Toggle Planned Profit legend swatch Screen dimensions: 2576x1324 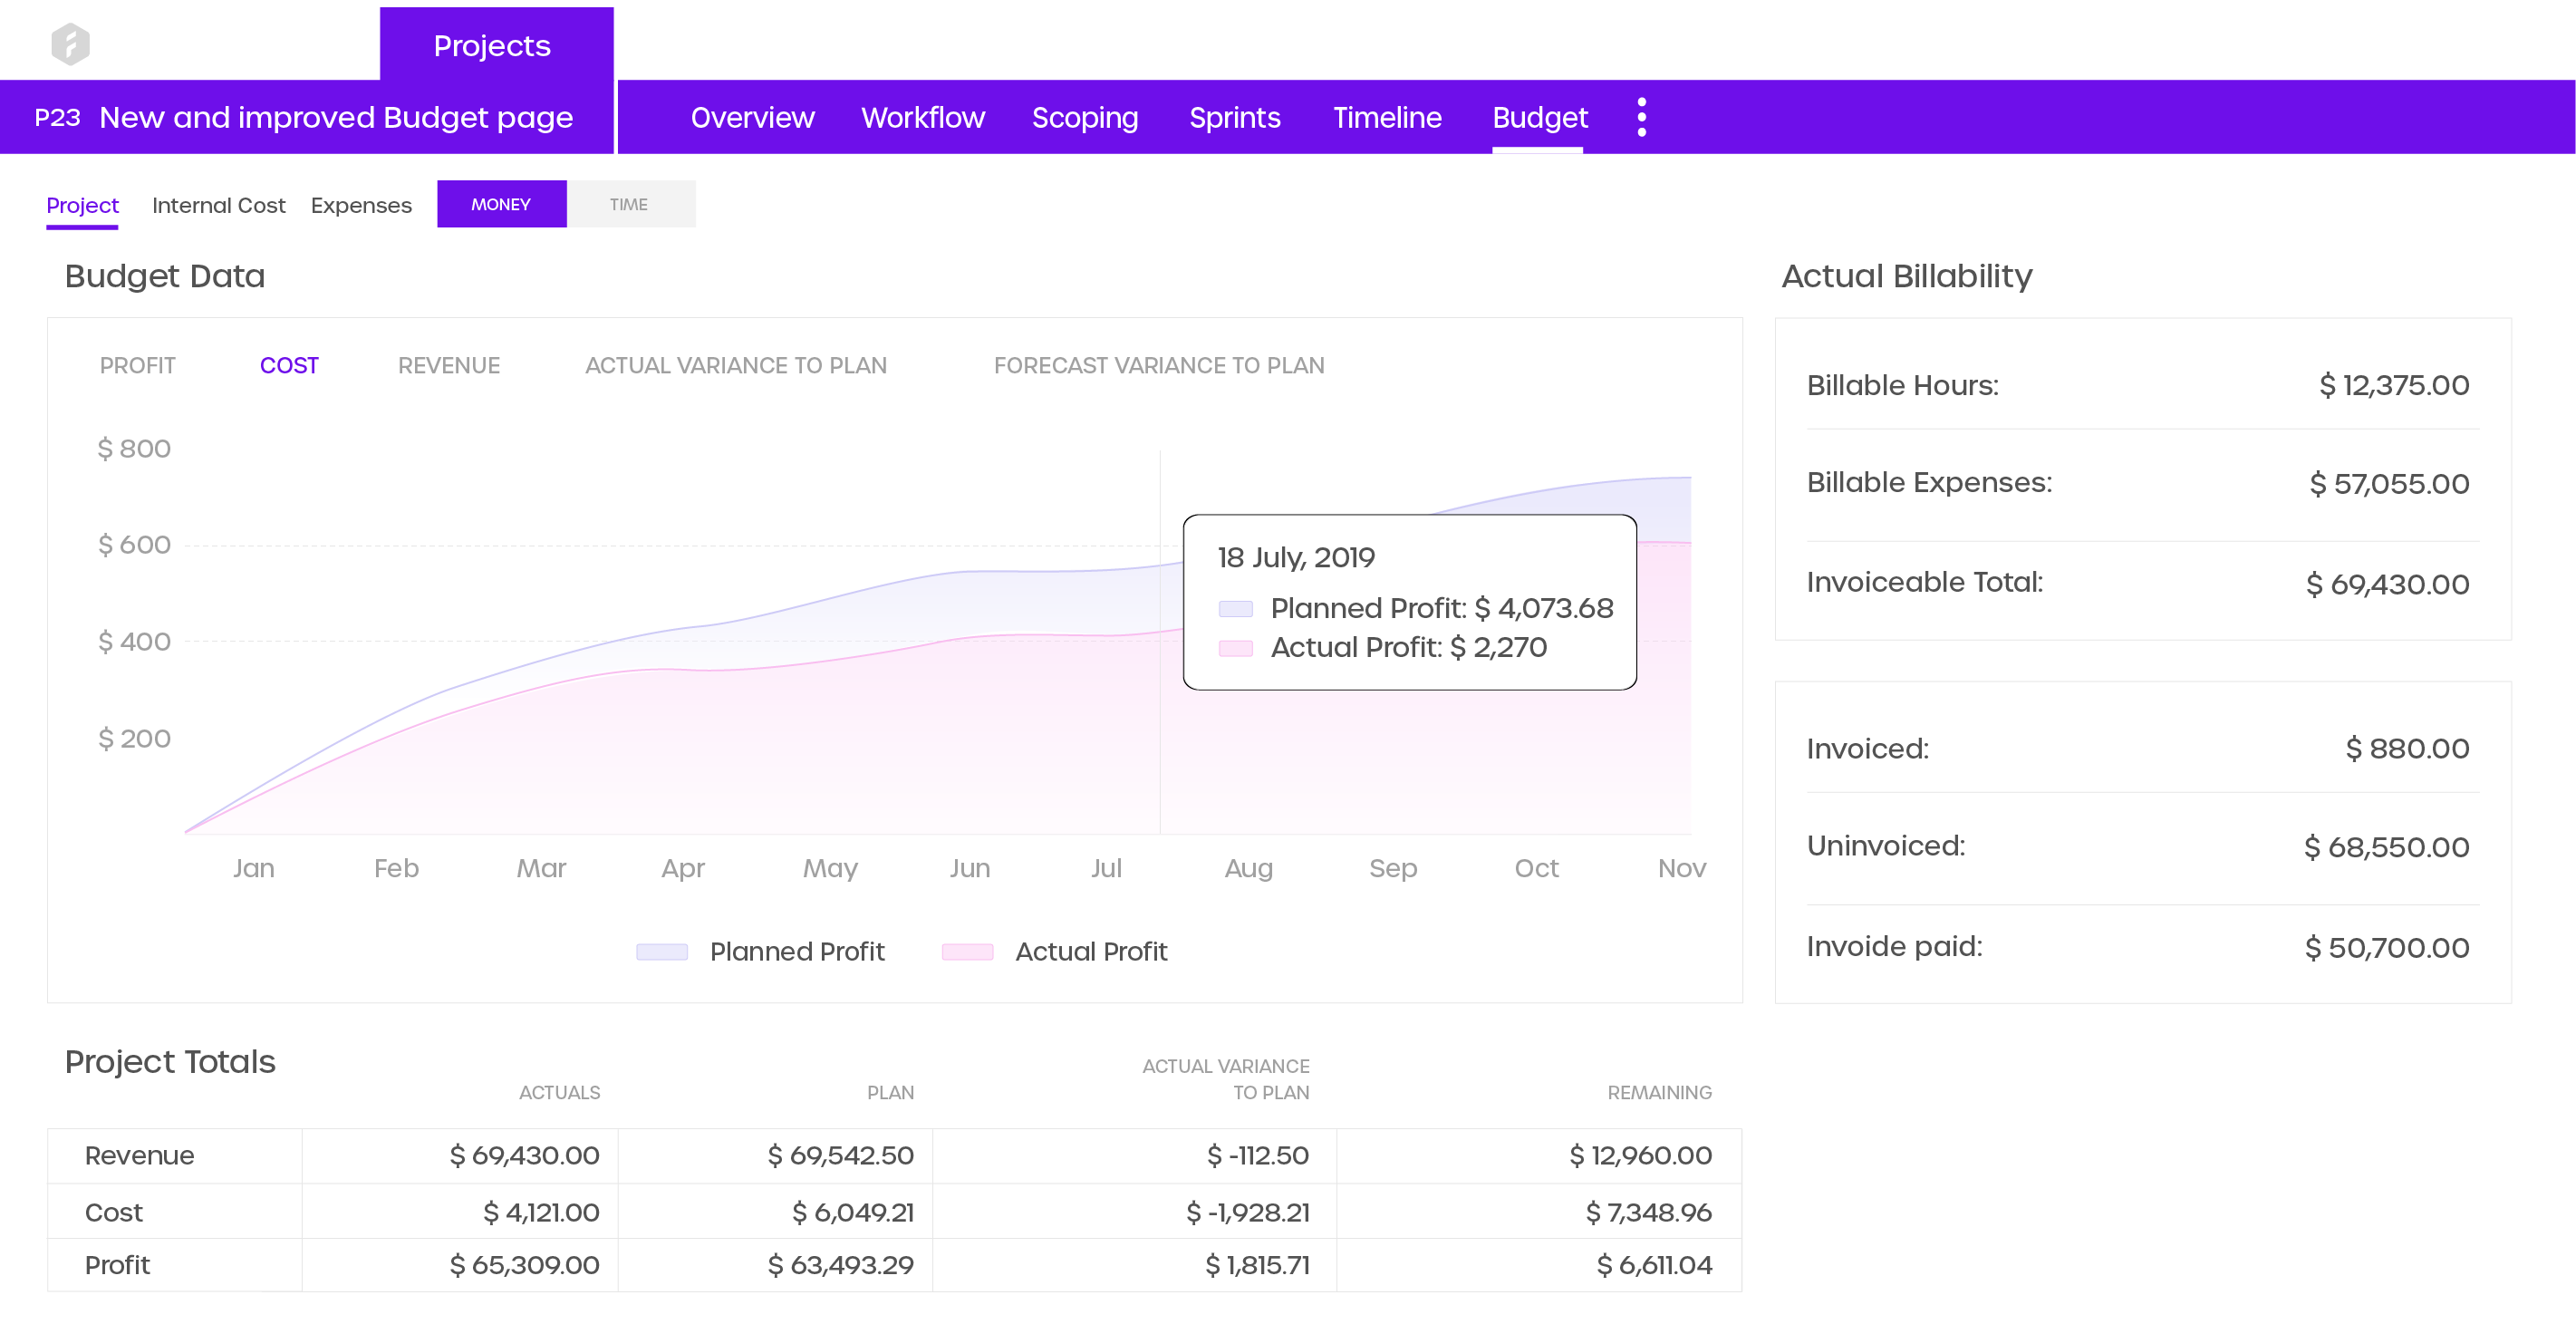click(x=661, y=951)
